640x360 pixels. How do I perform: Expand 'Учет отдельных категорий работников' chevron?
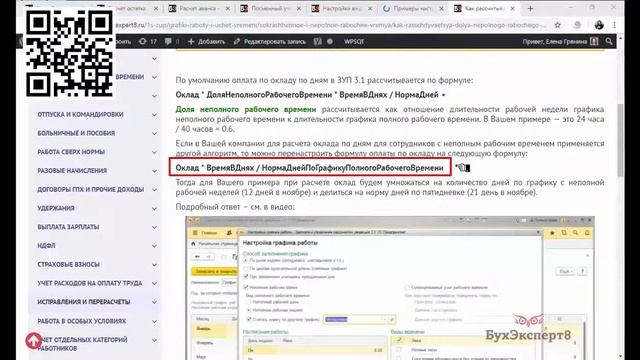click(154, 340)
